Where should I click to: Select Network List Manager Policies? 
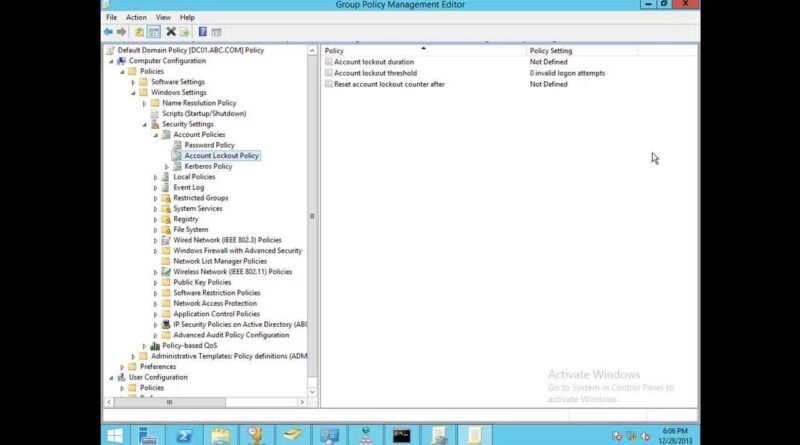(x=220, y=261)
